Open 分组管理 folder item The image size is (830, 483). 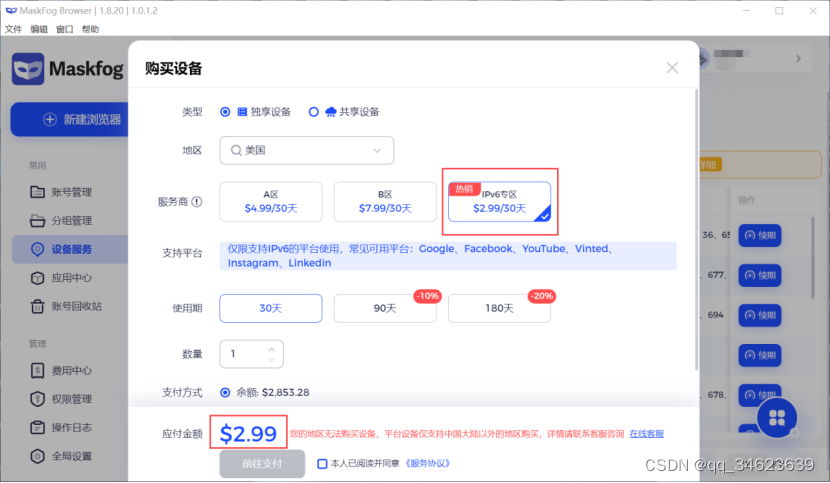coord(70,221)
